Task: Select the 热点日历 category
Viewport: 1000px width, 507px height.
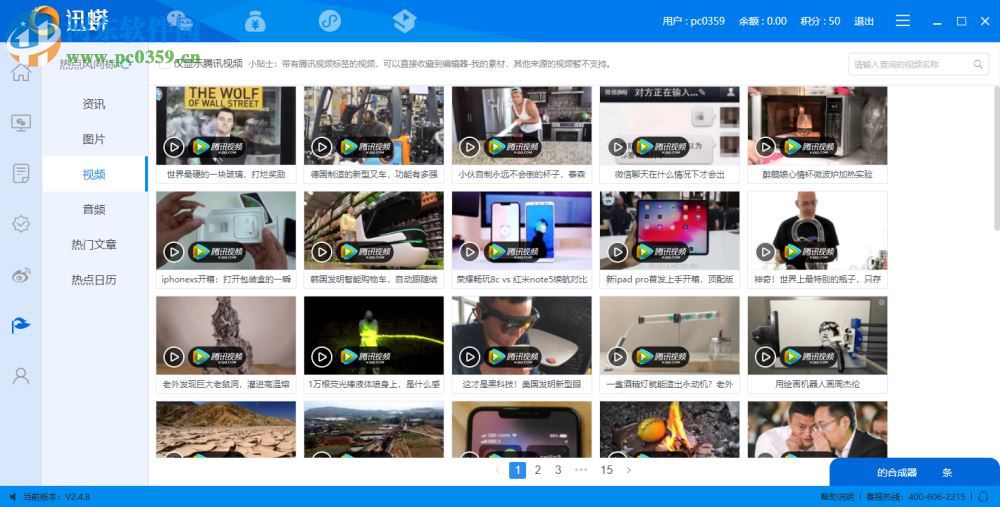Action: [94, 279]
